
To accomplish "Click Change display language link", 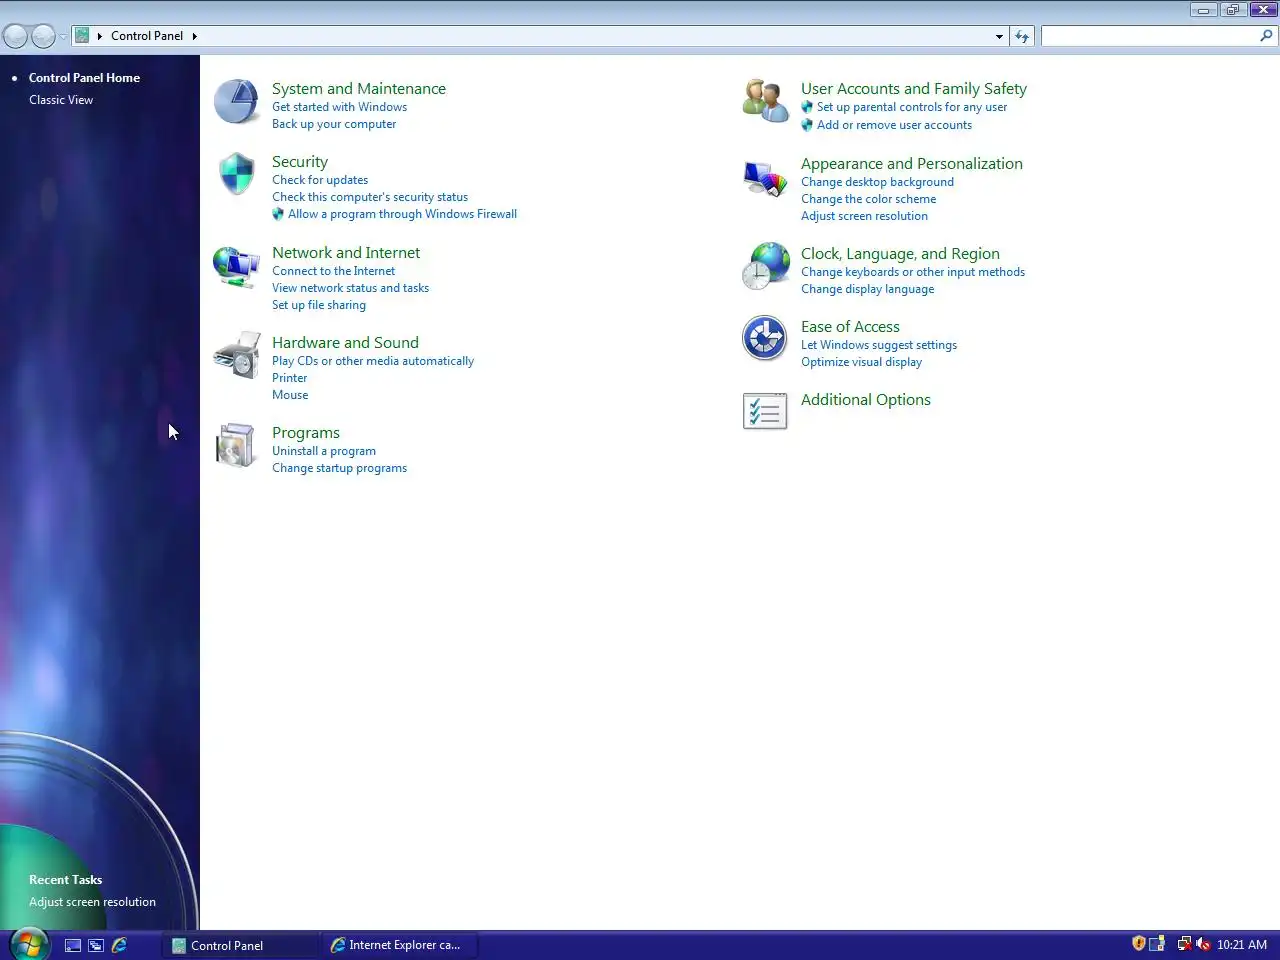I will [867, 289].
